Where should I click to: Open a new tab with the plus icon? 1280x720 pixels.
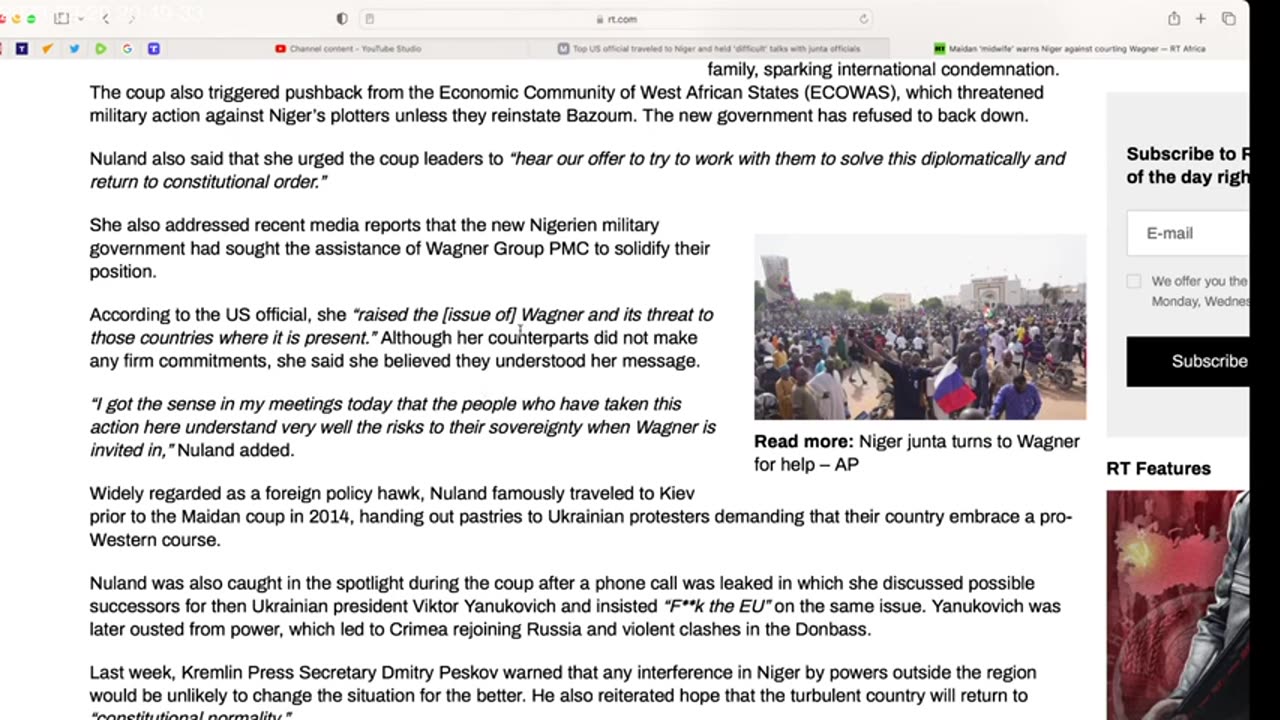(x=1200, y=19)
